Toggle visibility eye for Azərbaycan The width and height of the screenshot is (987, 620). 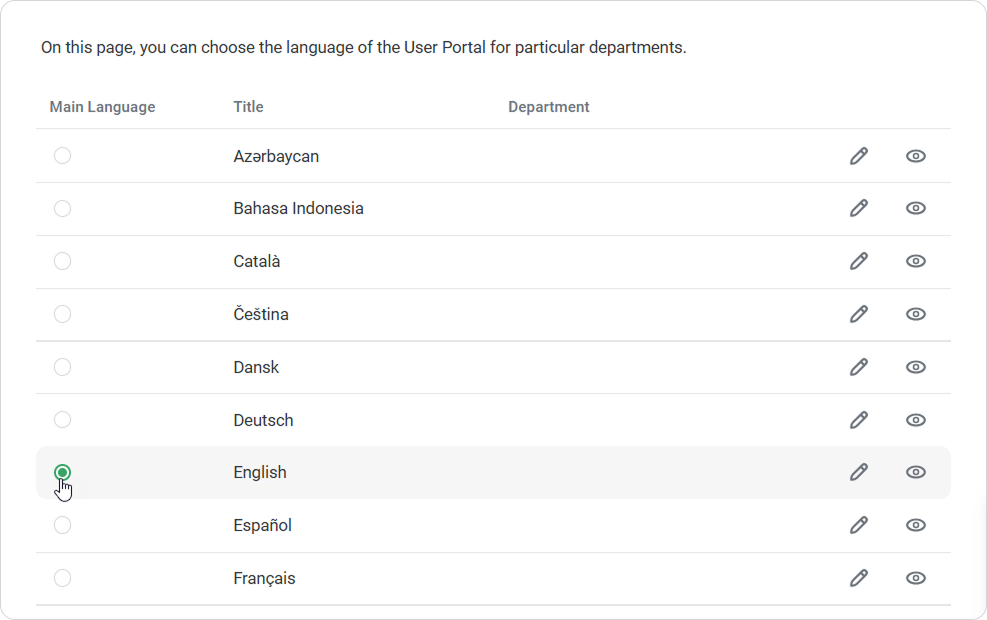click(915, 156)
